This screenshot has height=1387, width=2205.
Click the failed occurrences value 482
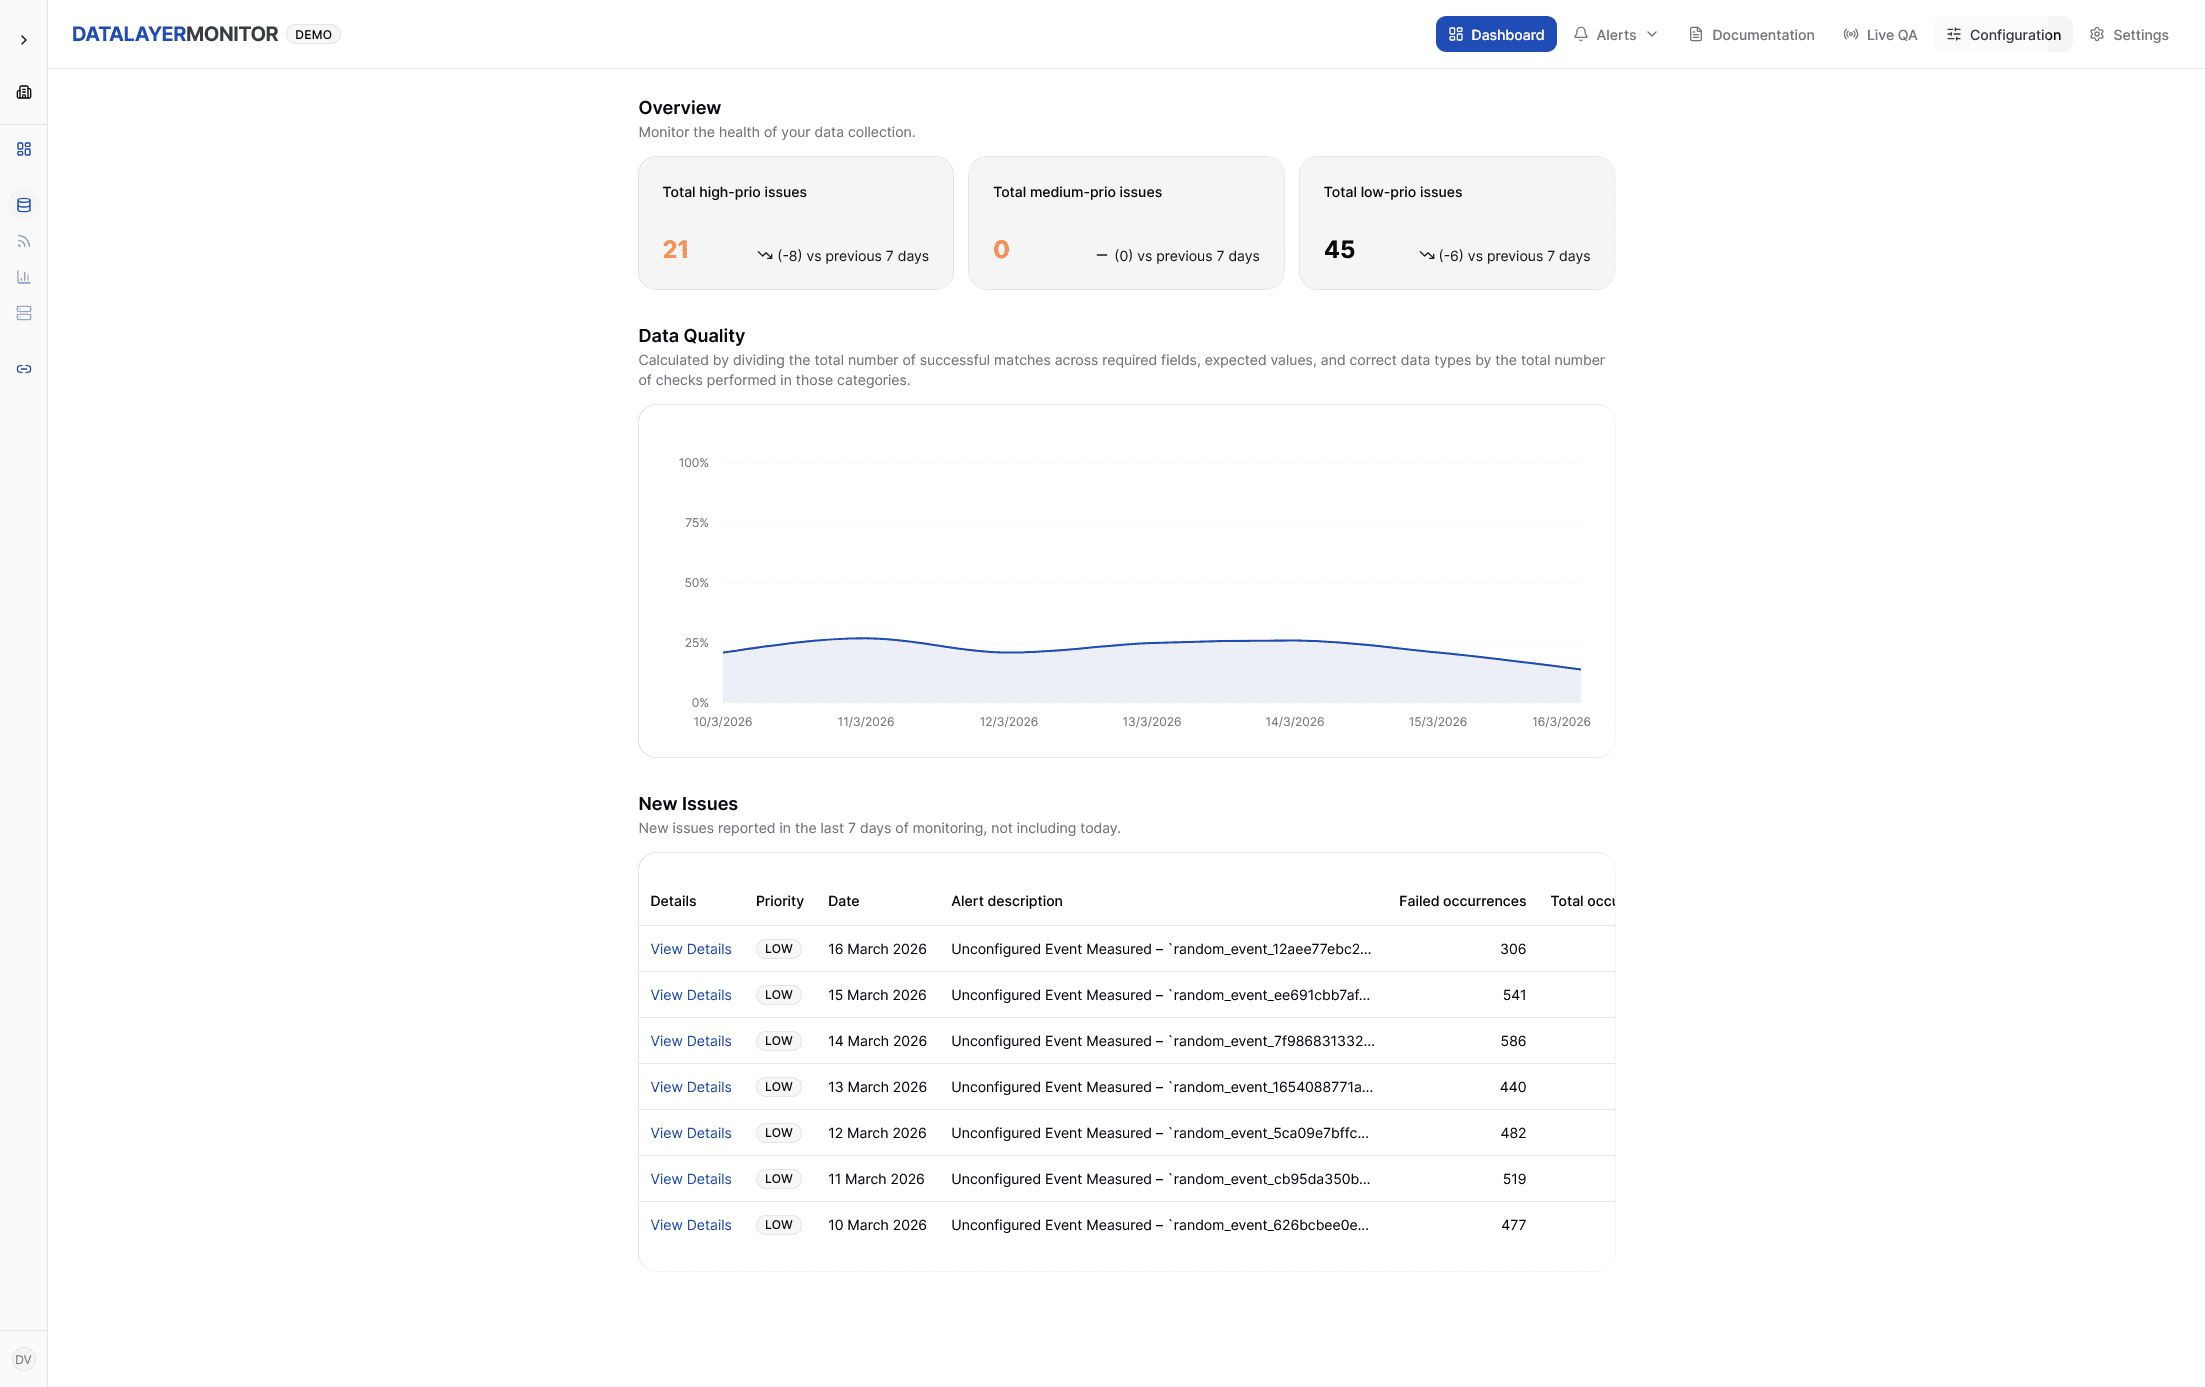[x=1513, y=1133]
